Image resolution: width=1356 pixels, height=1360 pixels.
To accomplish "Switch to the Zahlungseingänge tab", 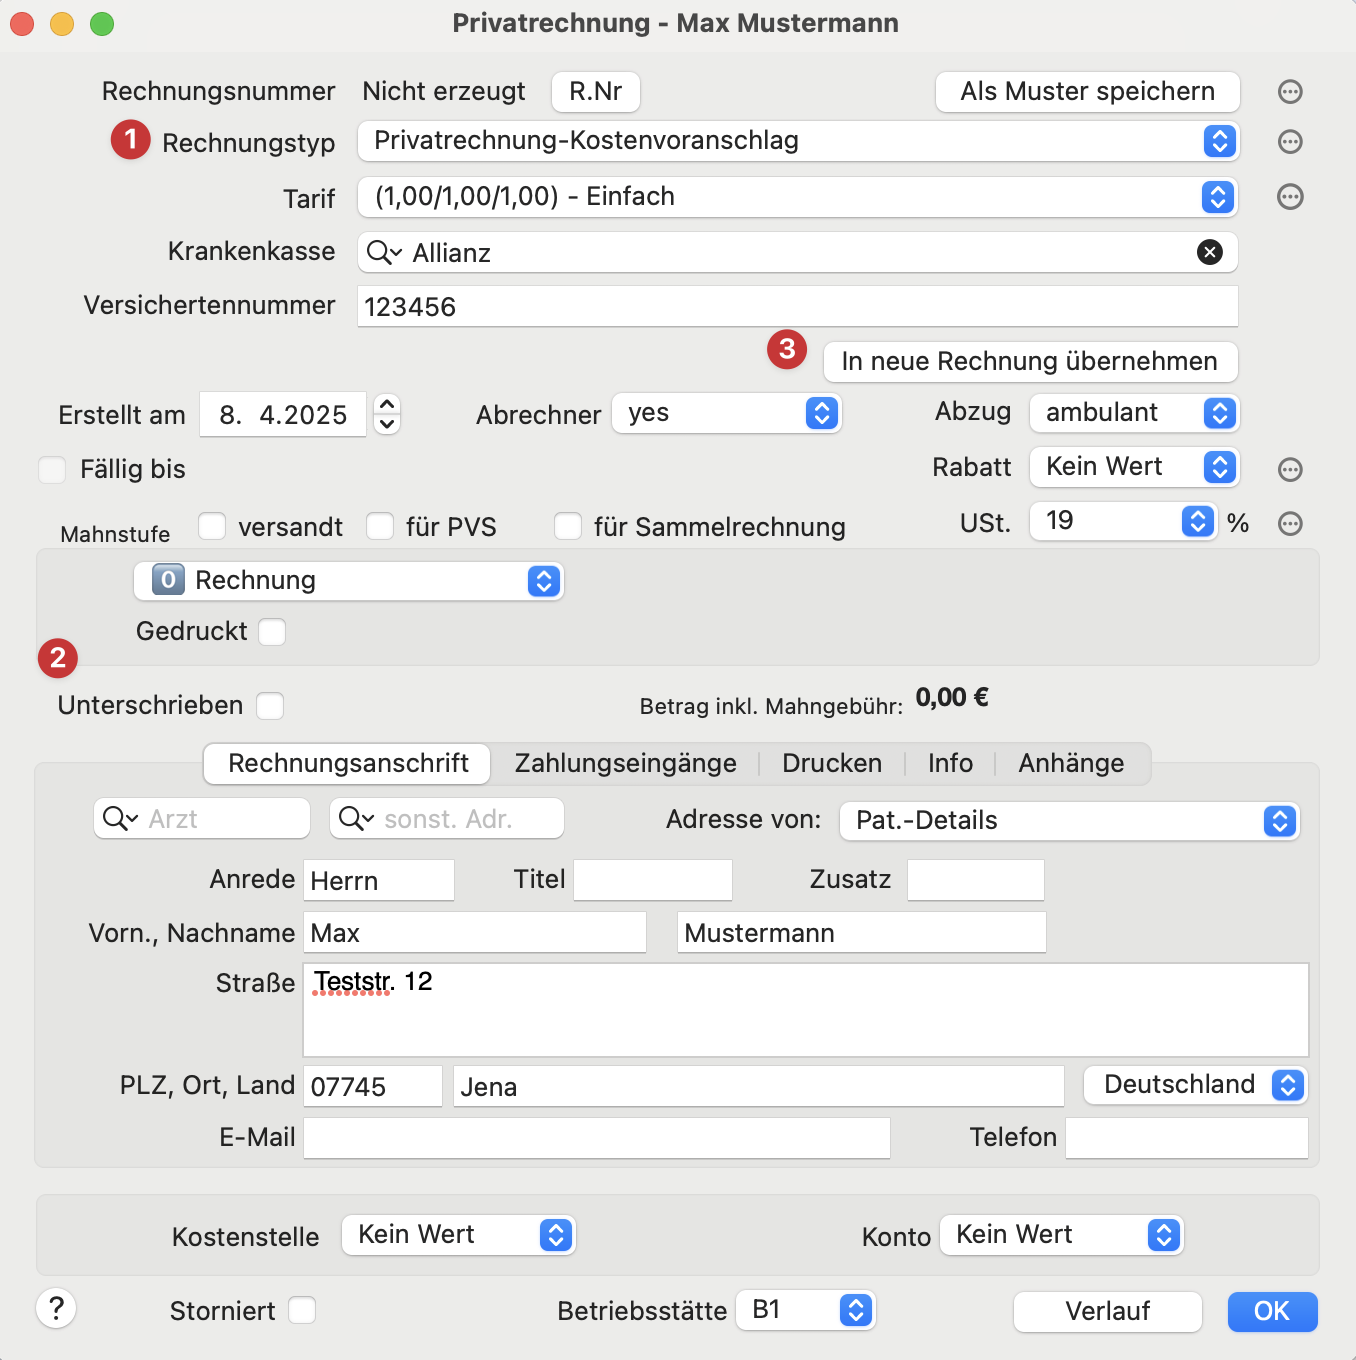I will coord(625,763).
